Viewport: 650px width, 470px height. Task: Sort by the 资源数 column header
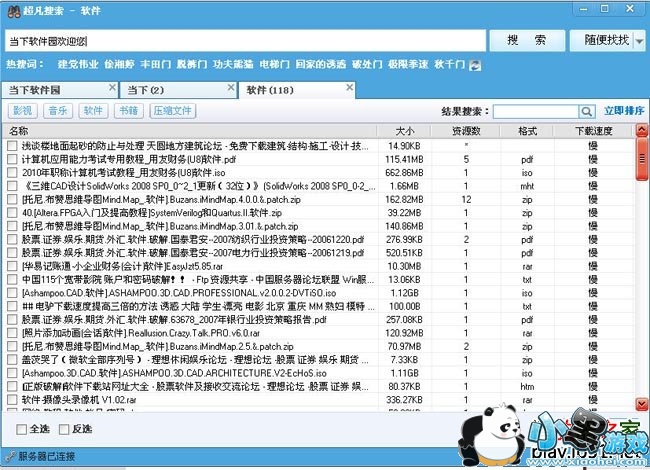coord(466,131)
